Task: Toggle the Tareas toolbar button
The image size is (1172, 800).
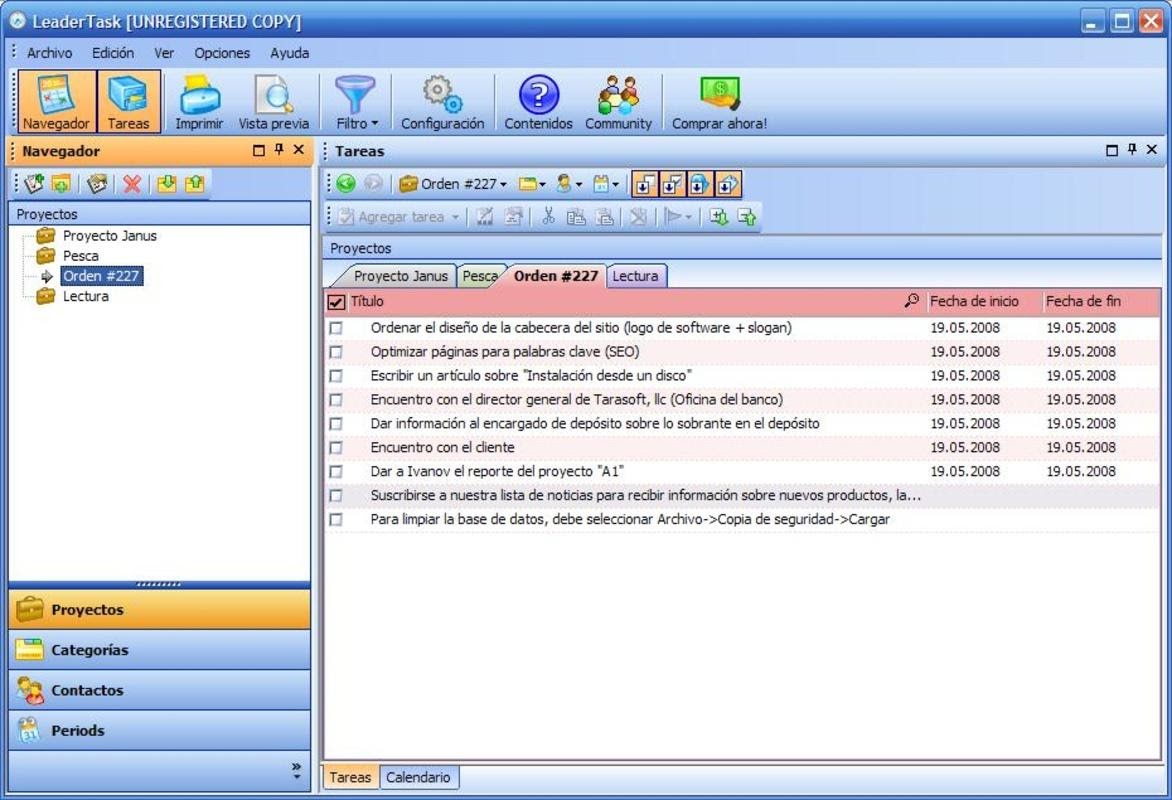Action: coord(129,102)
